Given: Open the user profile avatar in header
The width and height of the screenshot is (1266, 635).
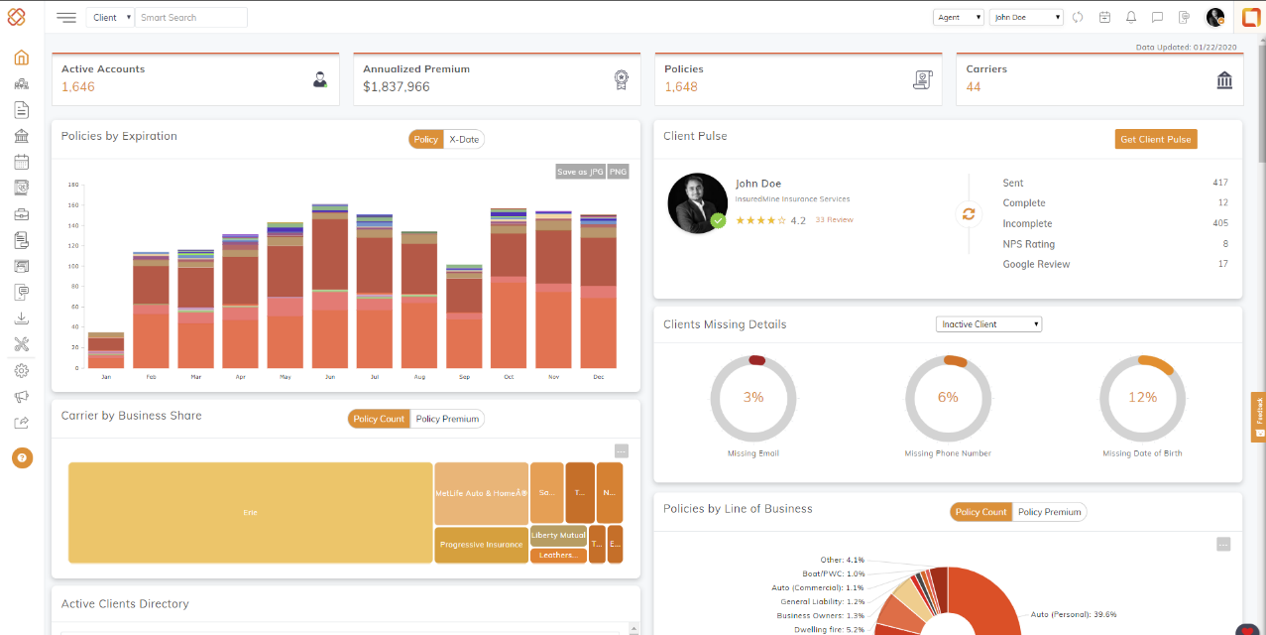Looking at the screenshot, I should (x=1215, y=17).
